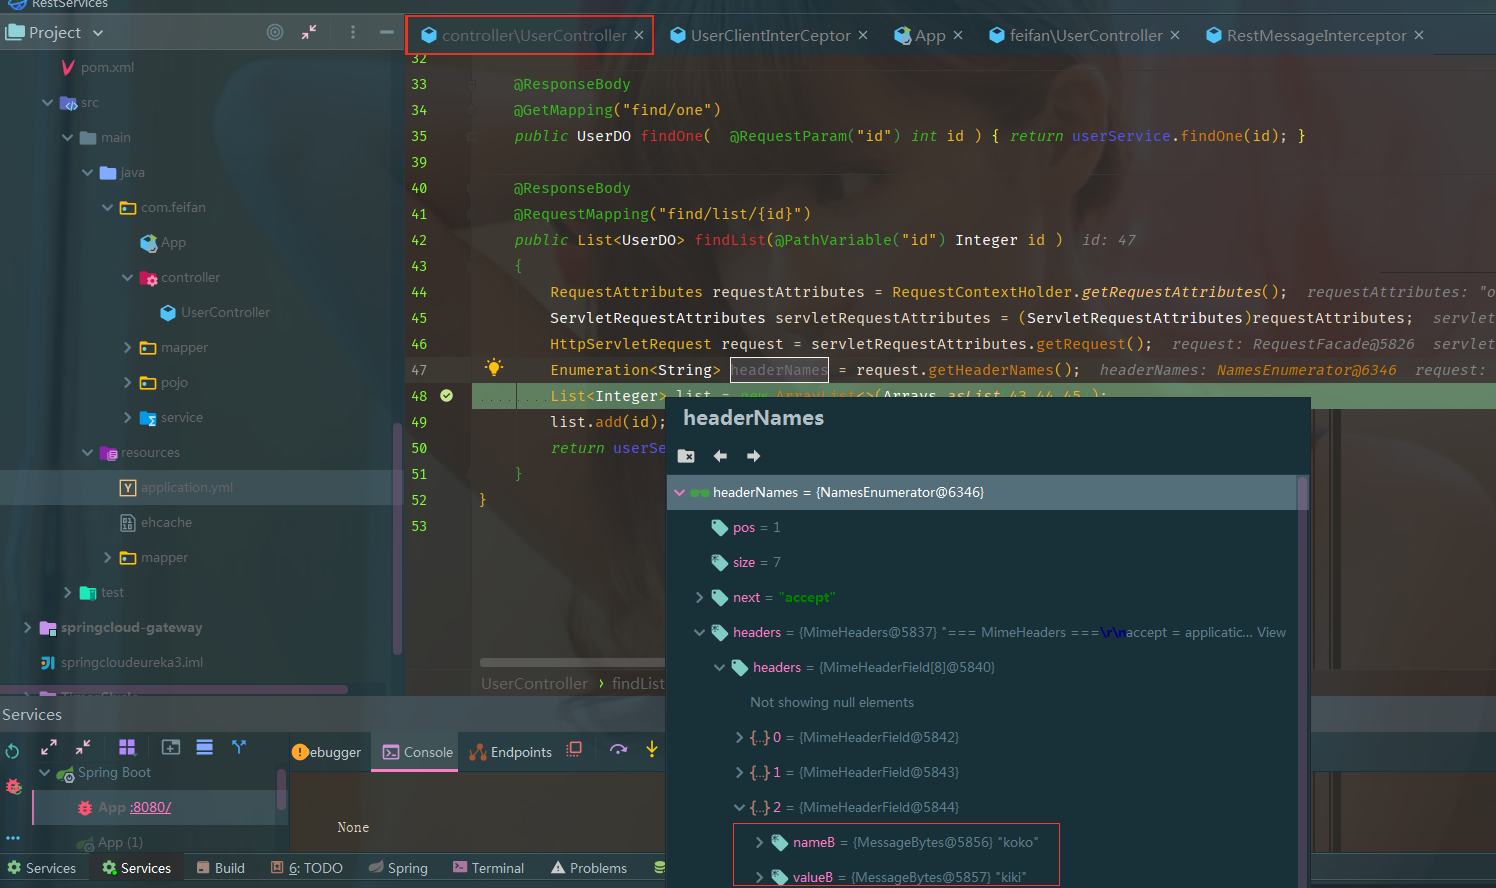The image size is (1496, 888).
Task: Select pos = 1 field row
Action: click(980, 527)
